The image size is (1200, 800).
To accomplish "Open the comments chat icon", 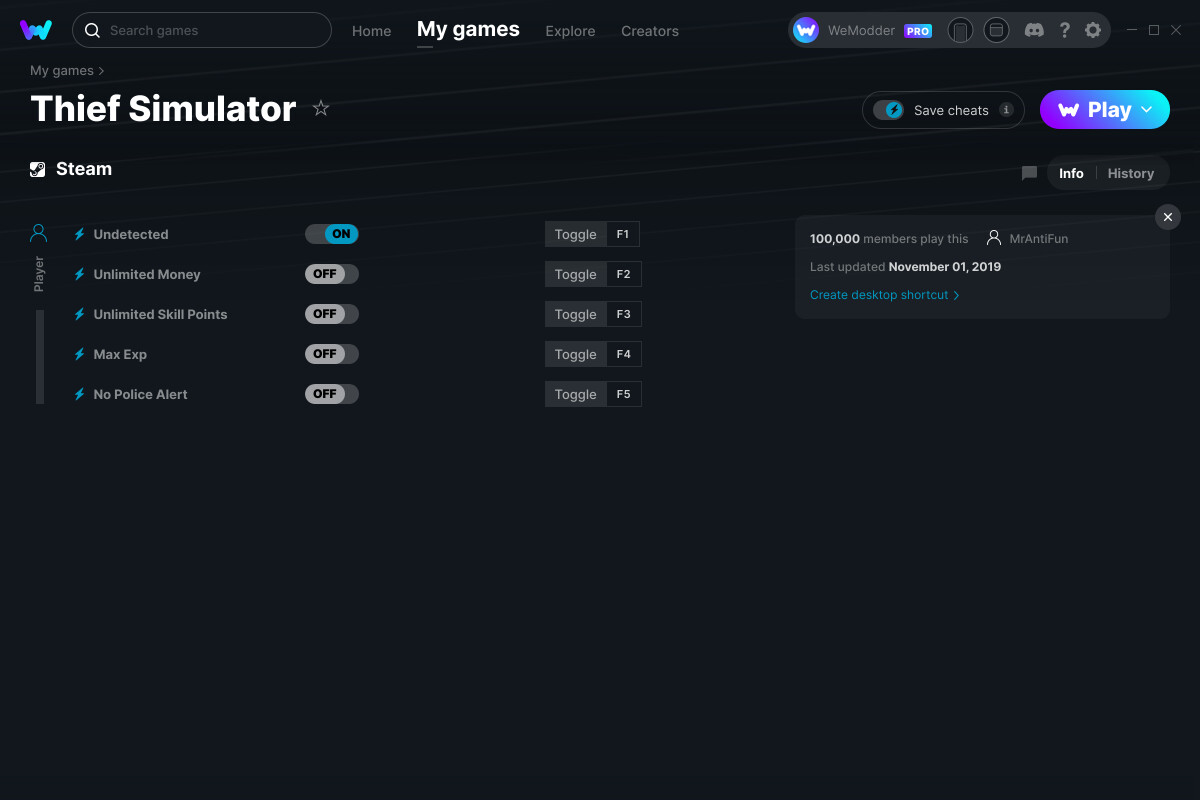I will [x=1029, y=173].
